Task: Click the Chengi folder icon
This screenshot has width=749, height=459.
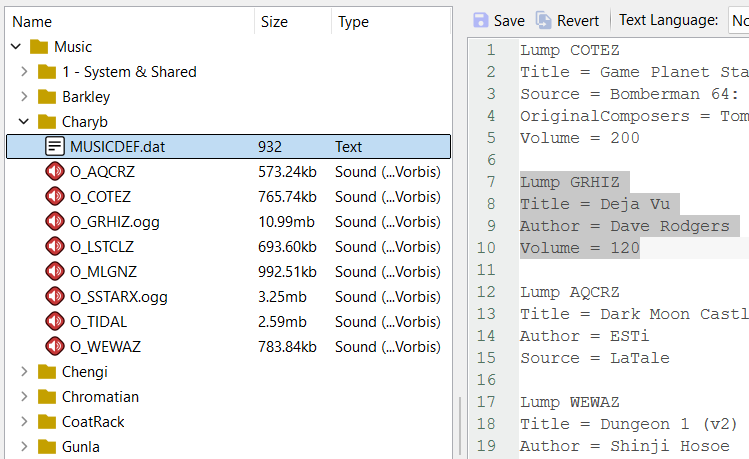Action: [x=47, y=372]
